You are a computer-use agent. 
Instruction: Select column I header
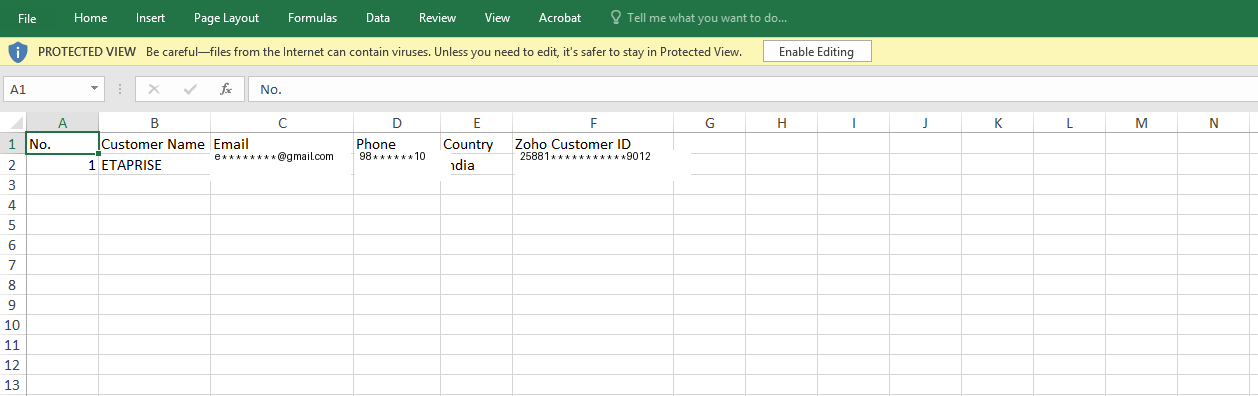coord(854,123)
